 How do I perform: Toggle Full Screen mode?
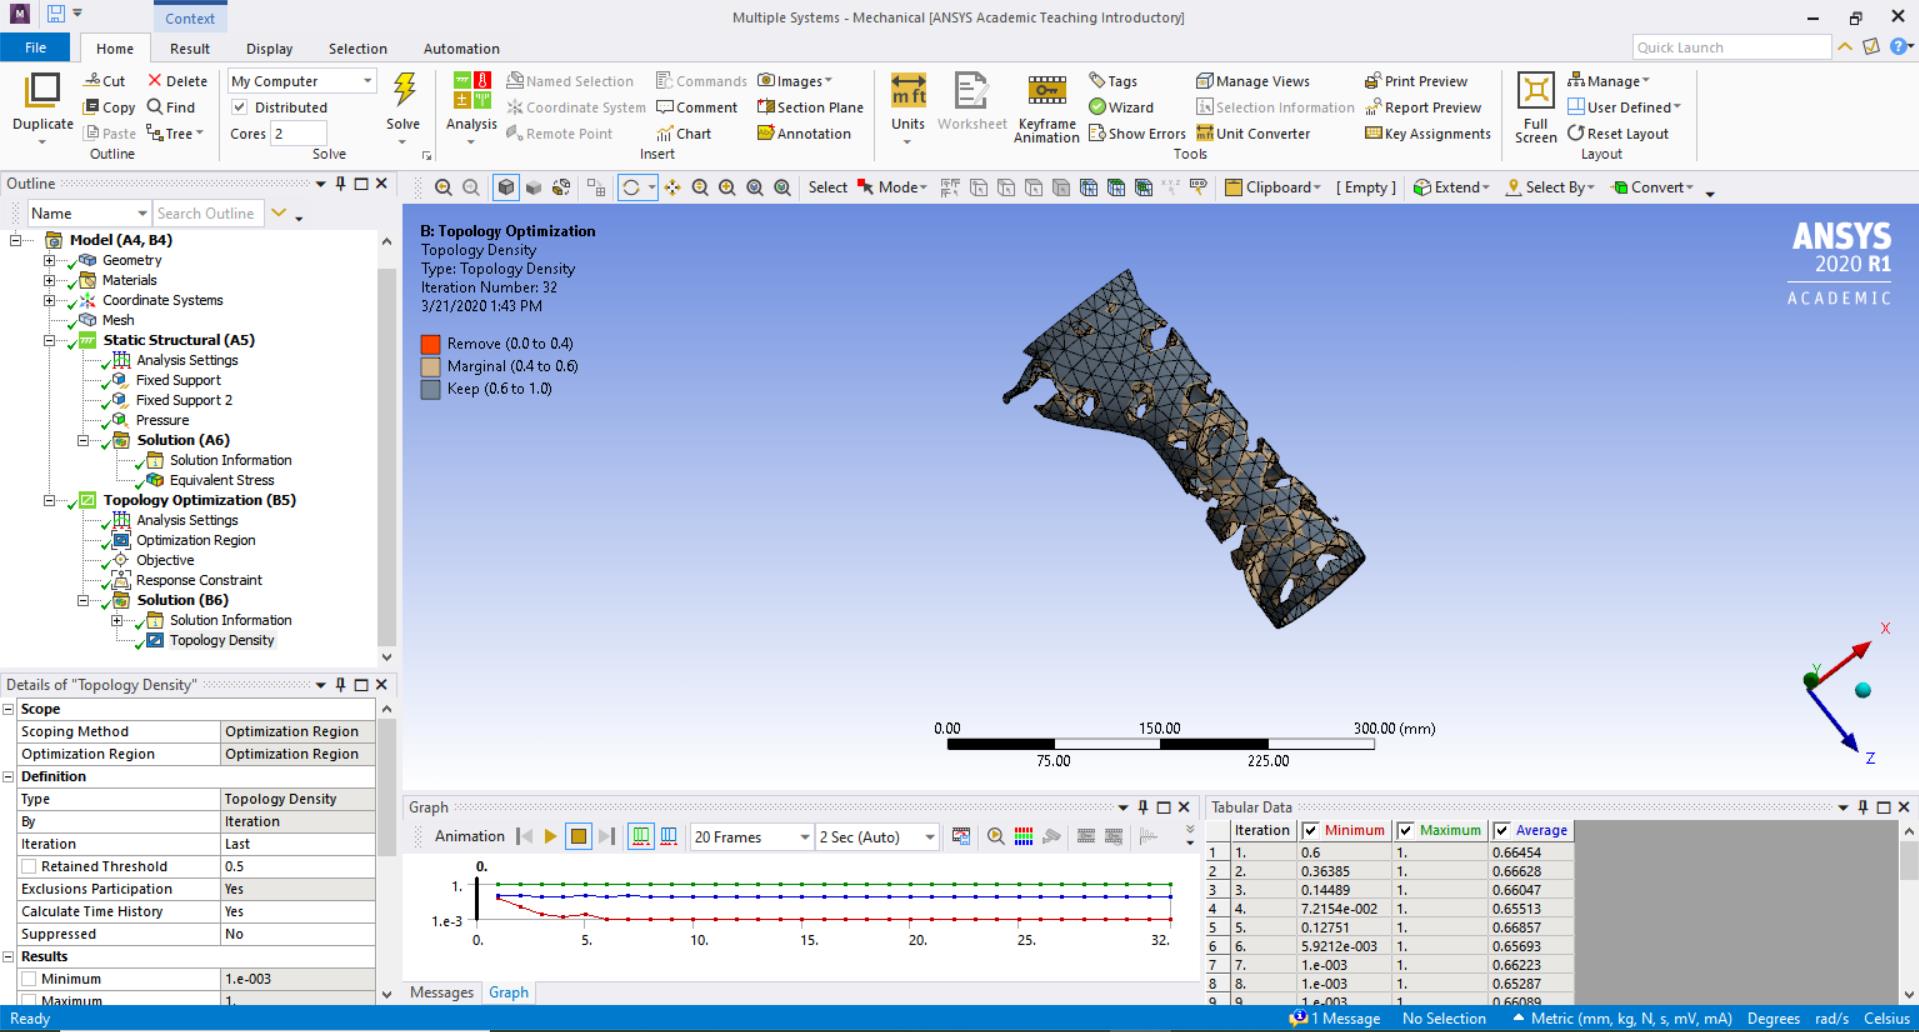tap(1535, 108)
